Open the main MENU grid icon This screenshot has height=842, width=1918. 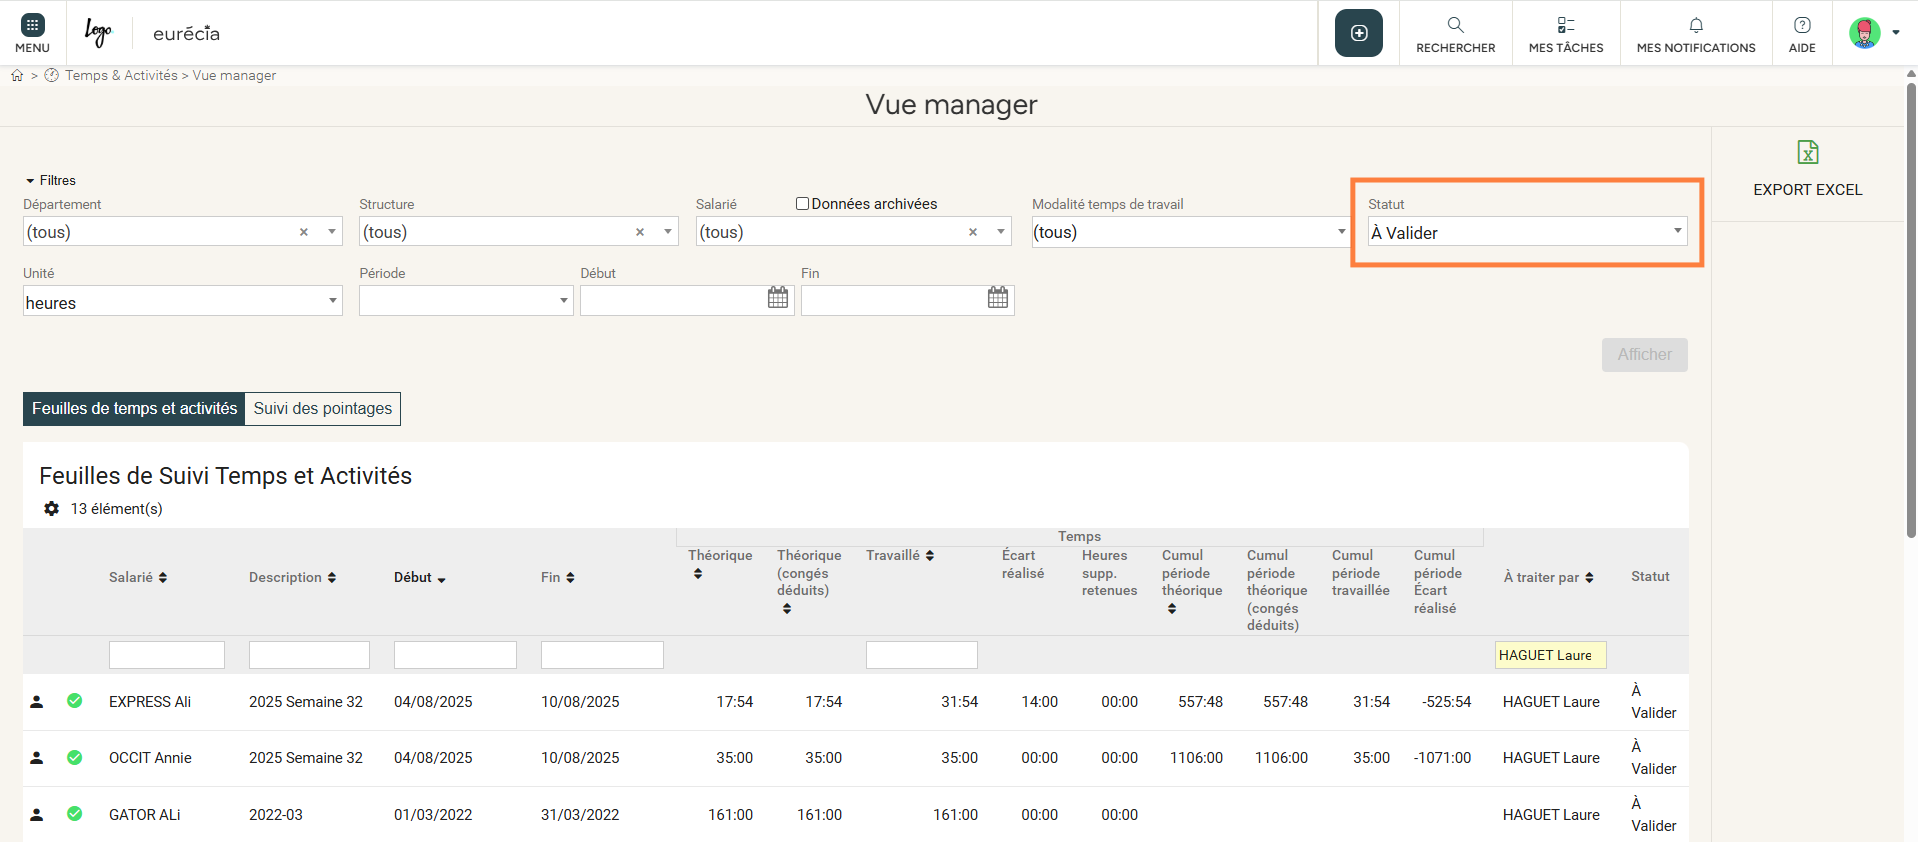(x=32, y=26)
